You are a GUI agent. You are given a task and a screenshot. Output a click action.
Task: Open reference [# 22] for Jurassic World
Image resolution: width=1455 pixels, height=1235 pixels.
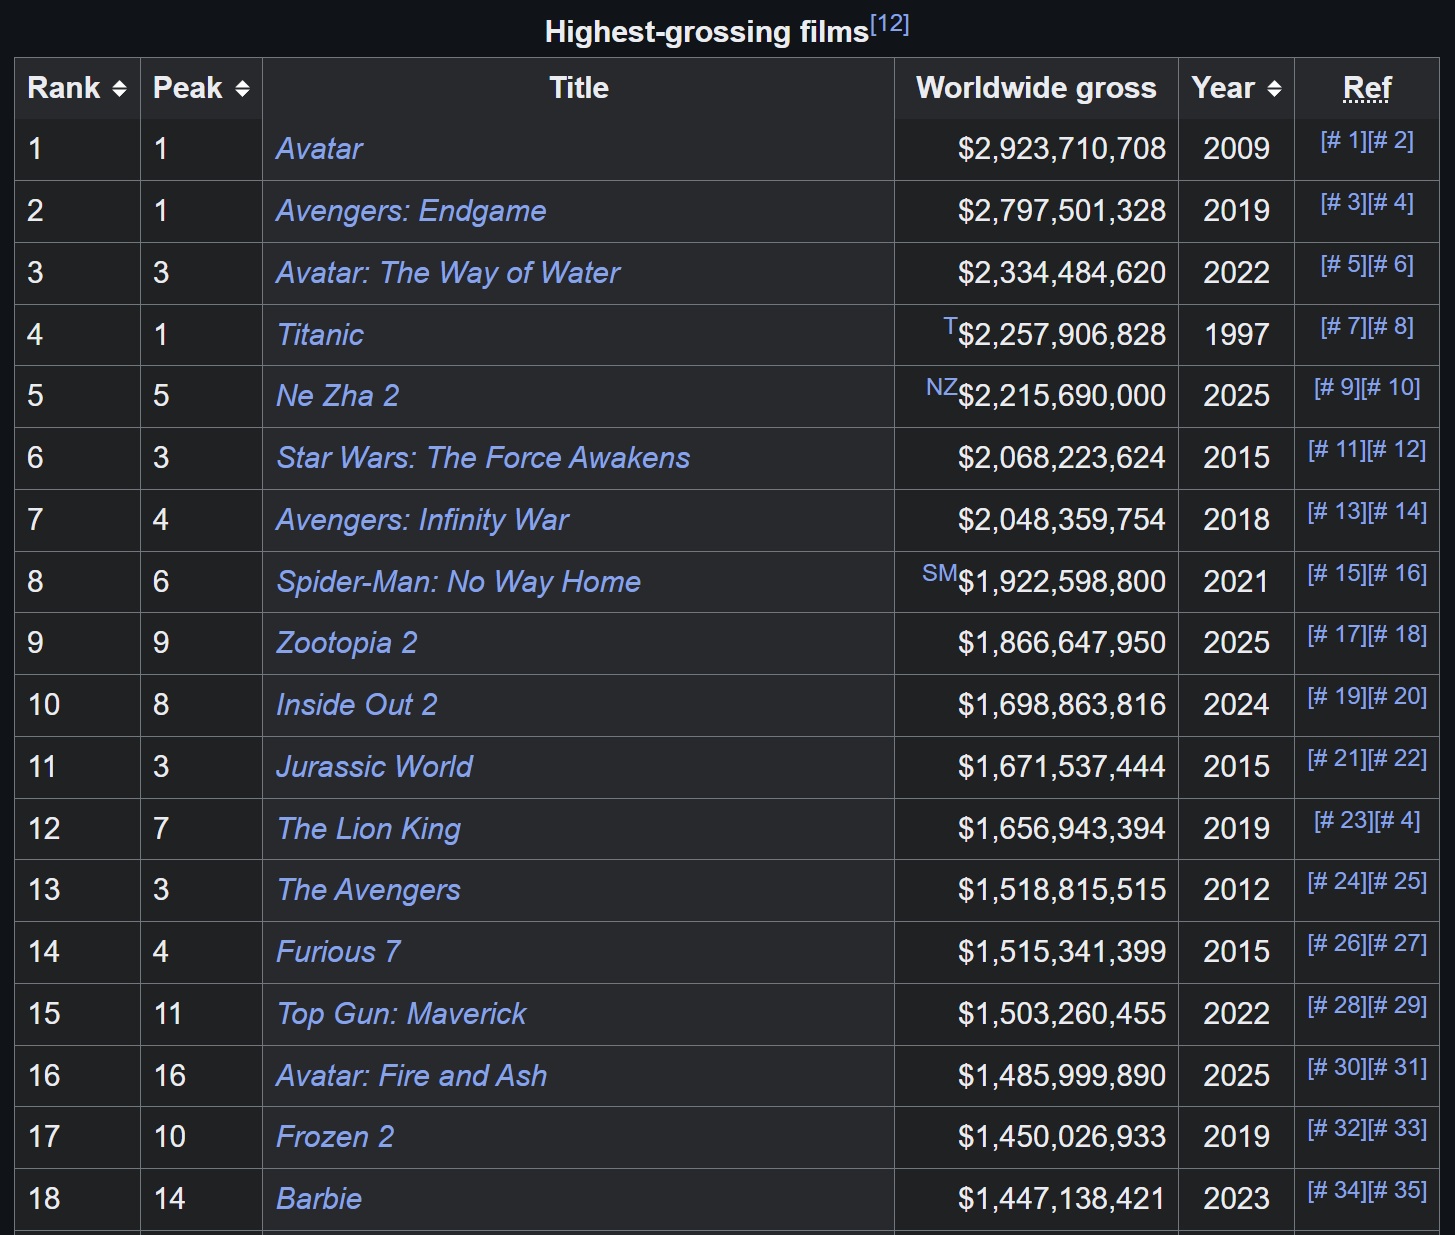1397,758
